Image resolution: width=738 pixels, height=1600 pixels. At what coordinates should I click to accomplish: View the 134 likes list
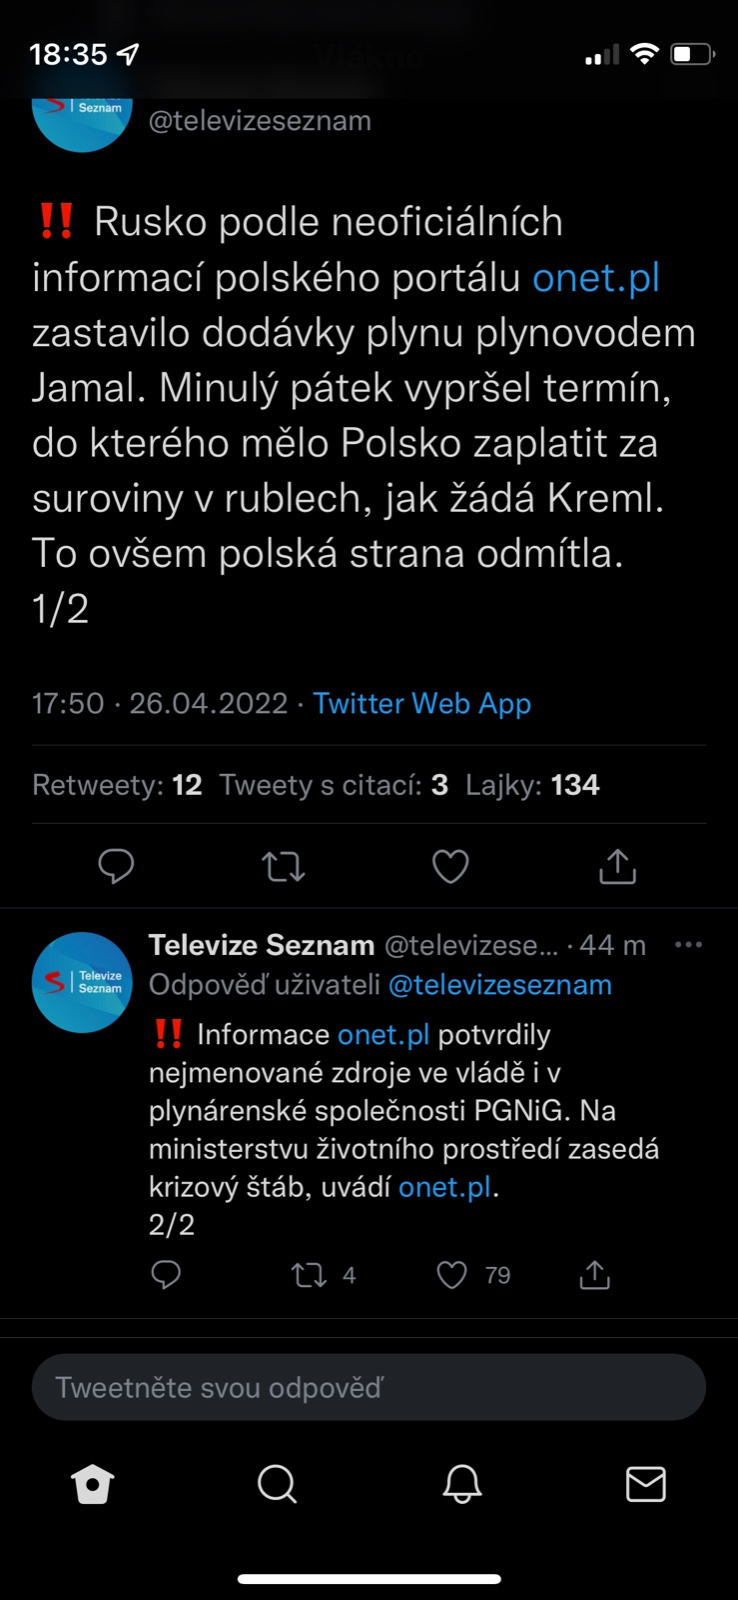coord(532,785)
